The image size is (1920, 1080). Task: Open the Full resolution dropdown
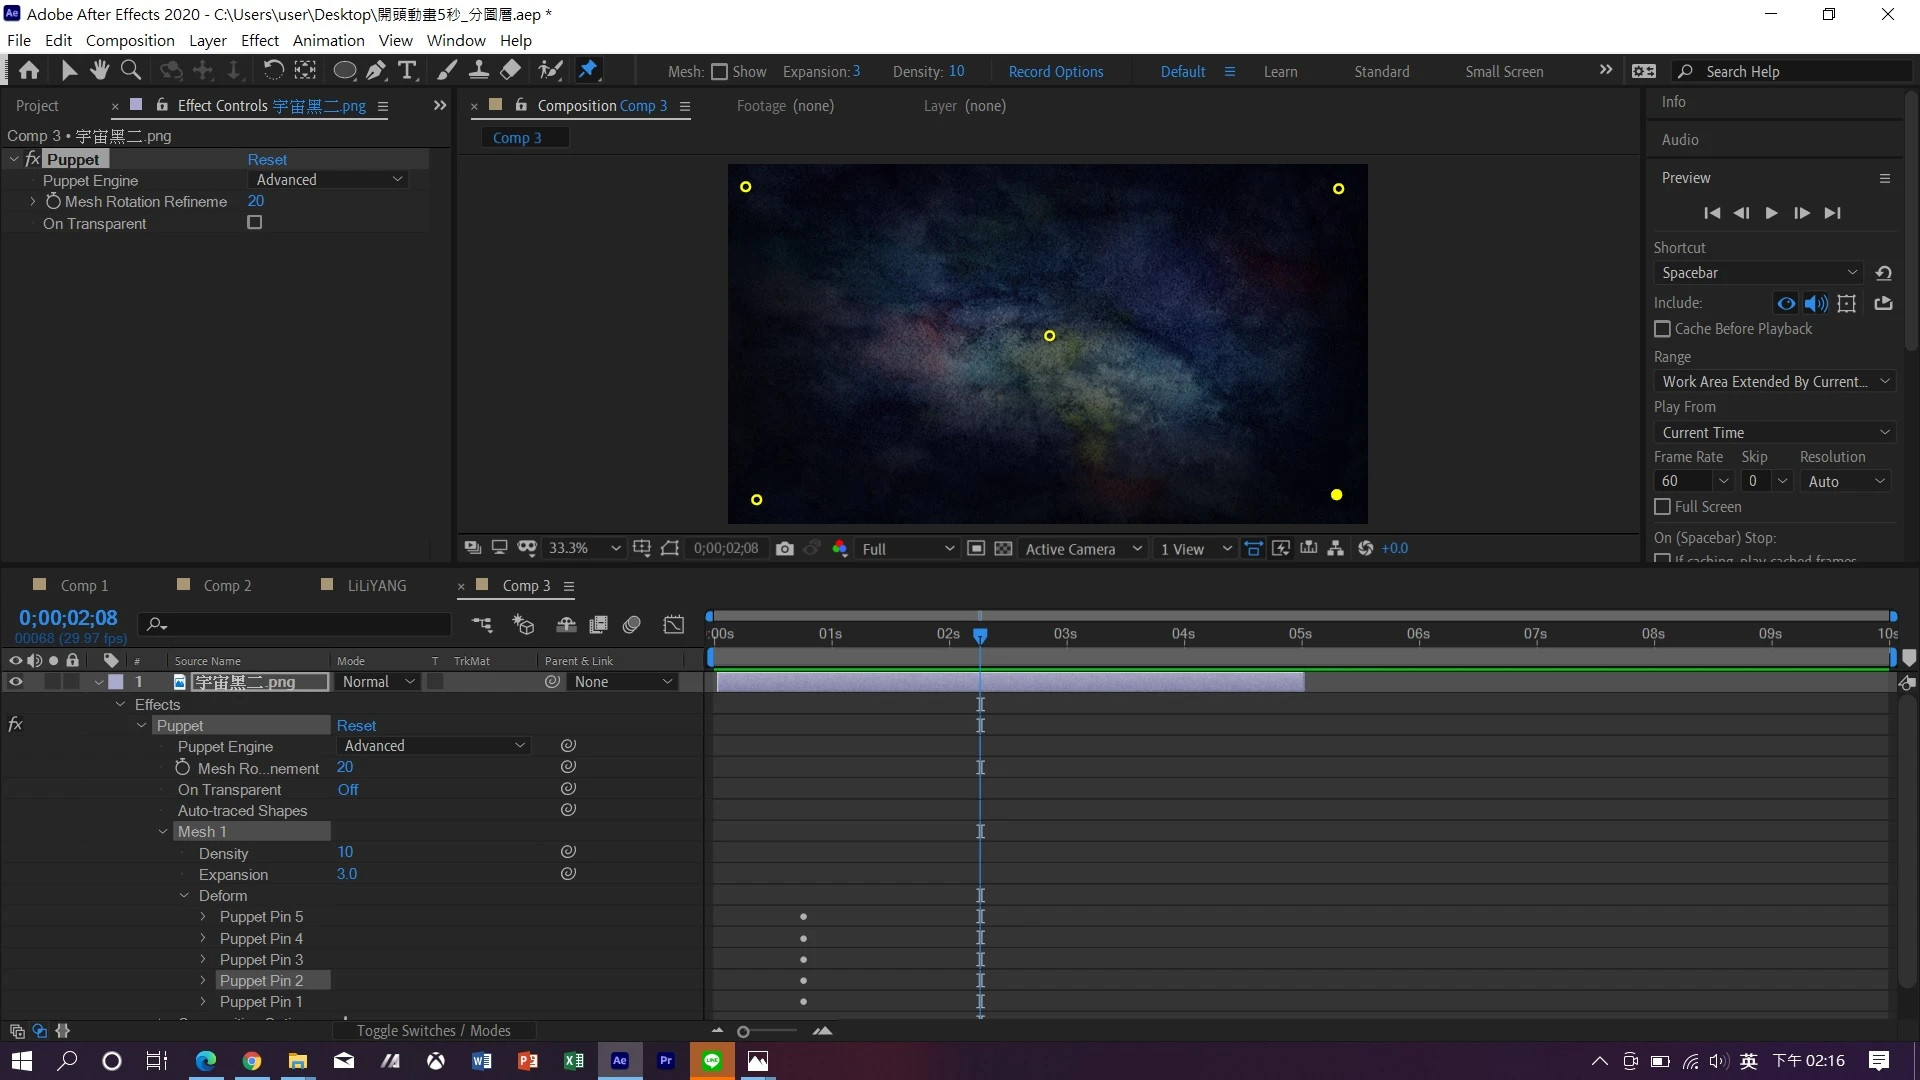907,549
